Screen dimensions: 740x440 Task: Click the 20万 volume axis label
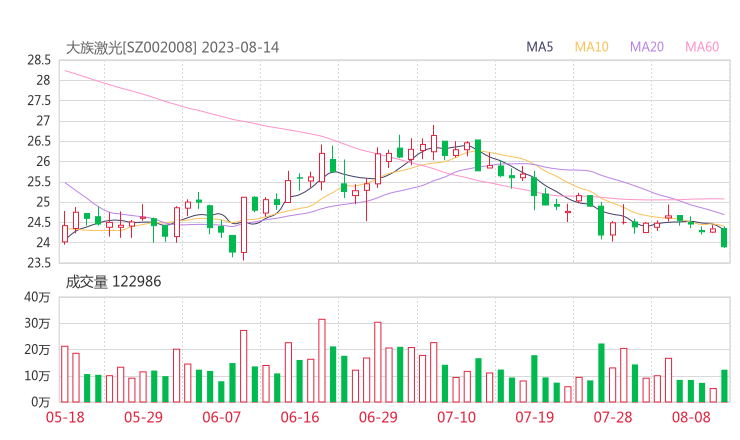pyautogui.click(x=37, y=350)
